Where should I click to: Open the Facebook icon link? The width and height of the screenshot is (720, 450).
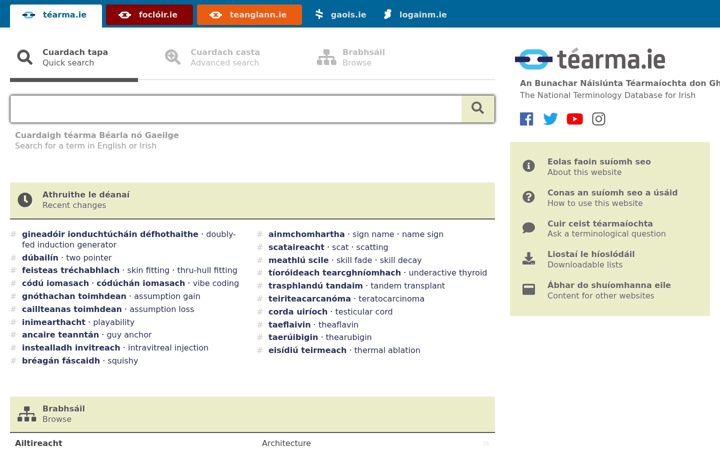point(527,119)
